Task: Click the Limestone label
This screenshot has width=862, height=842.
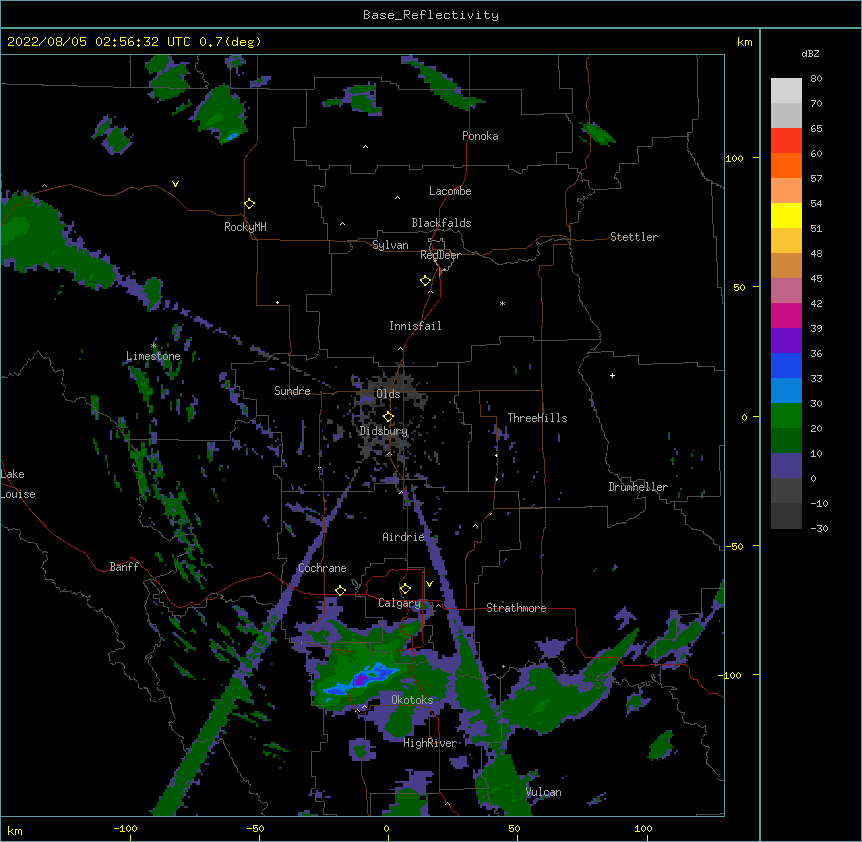Action: [153, 356]
